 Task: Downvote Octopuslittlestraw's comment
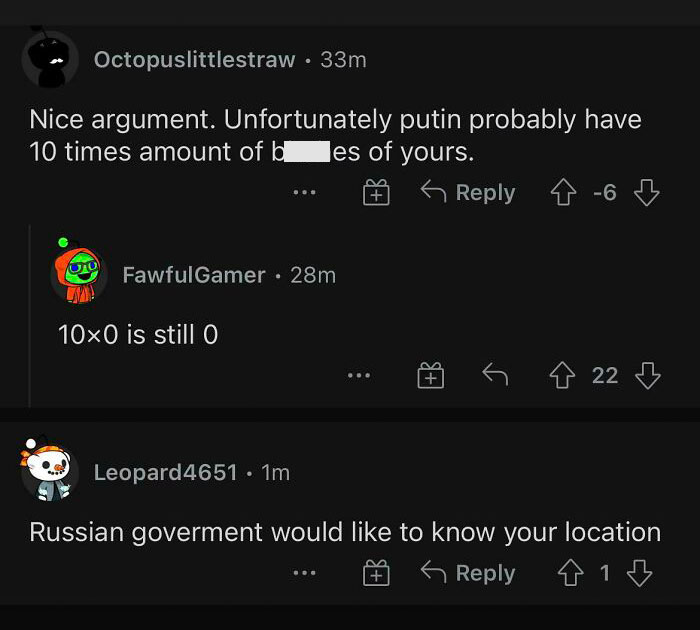tap(647, 193)
